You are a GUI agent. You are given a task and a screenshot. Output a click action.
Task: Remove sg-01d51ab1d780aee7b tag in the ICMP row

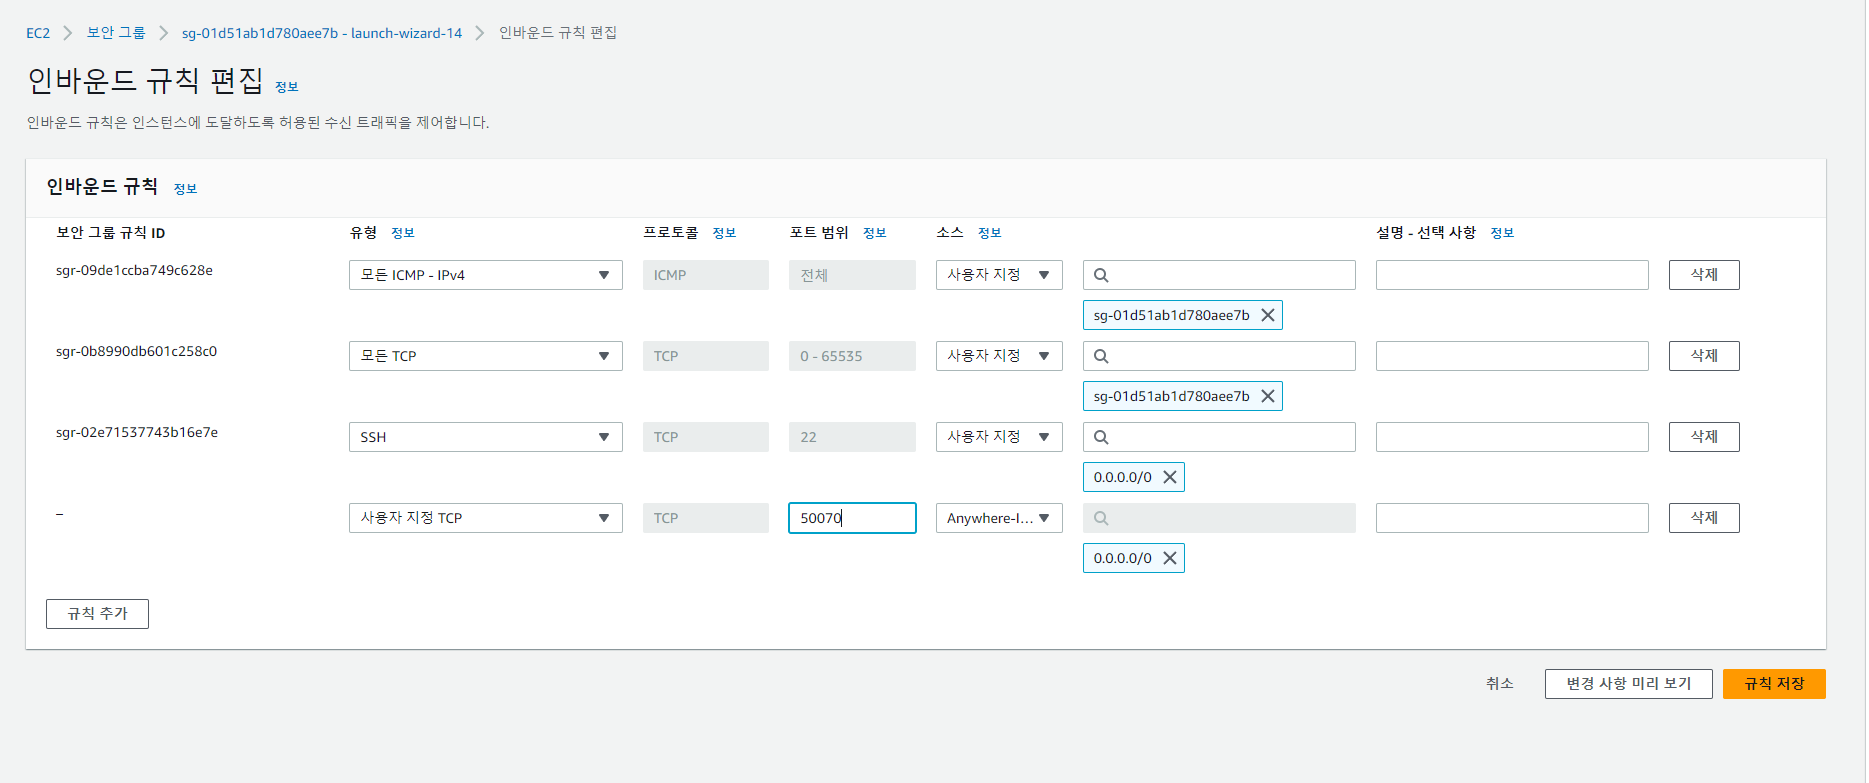(x=1267, y=315)
